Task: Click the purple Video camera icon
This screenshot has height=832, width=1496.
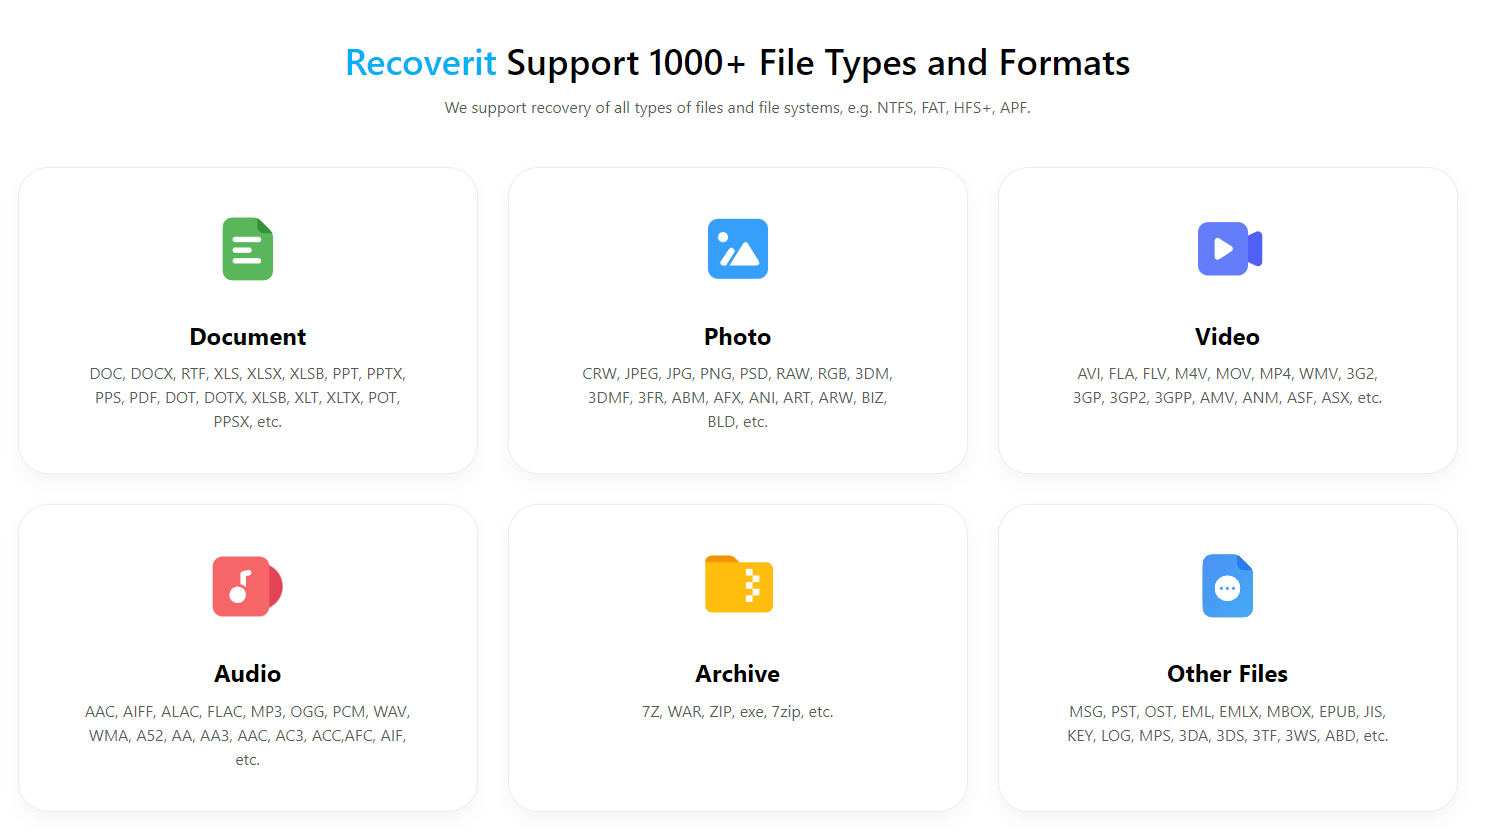Action: tap(1229, 249)
